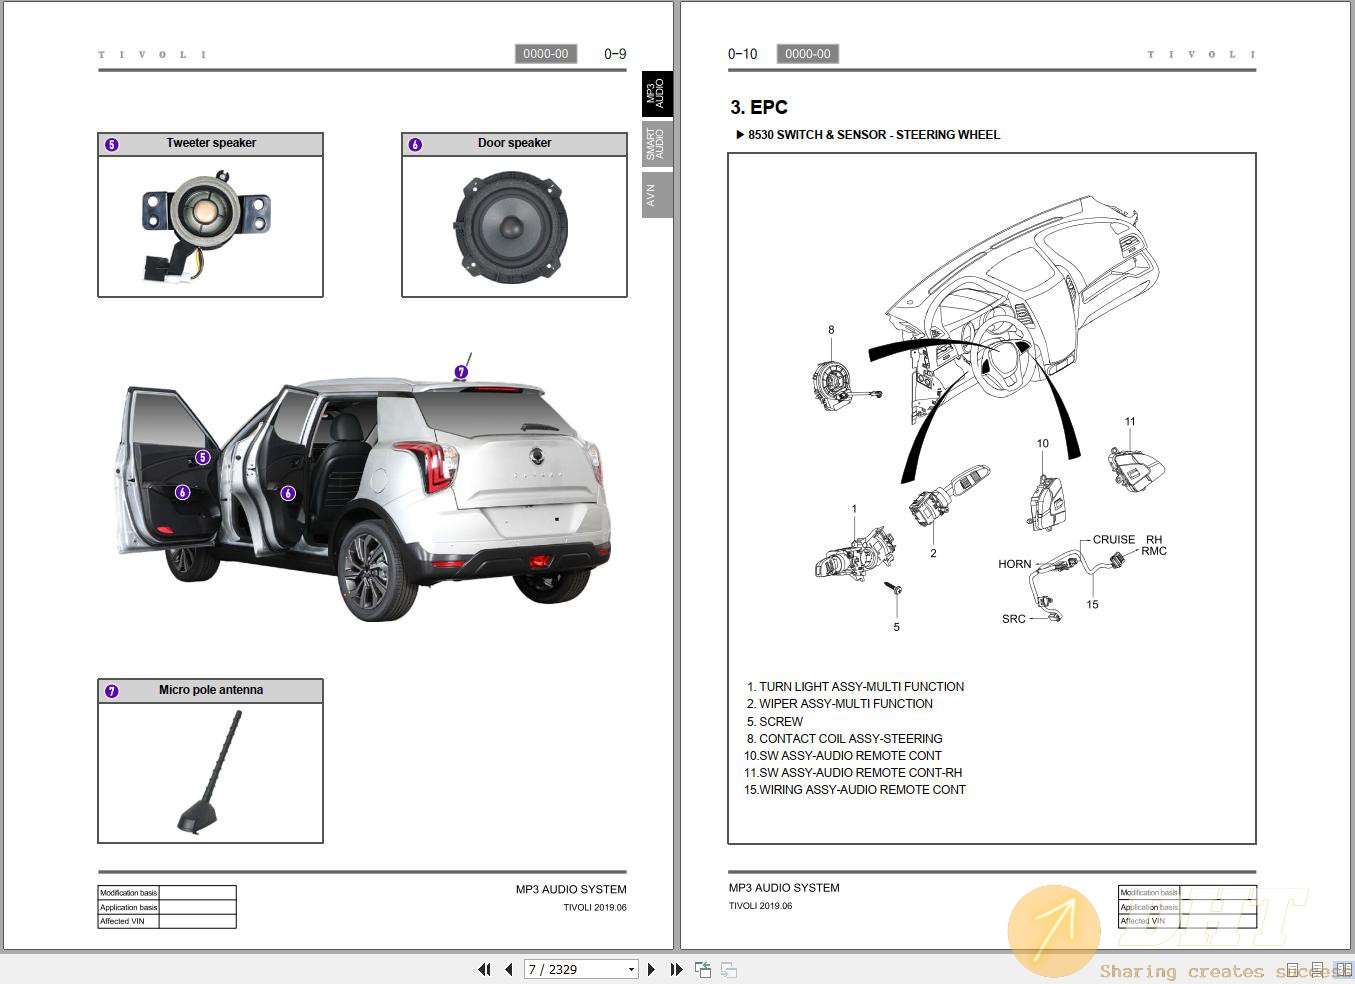Click the number 6 marker on front door
The image size is (1355, 984).
pyautogui.click(x=182, y=492)
